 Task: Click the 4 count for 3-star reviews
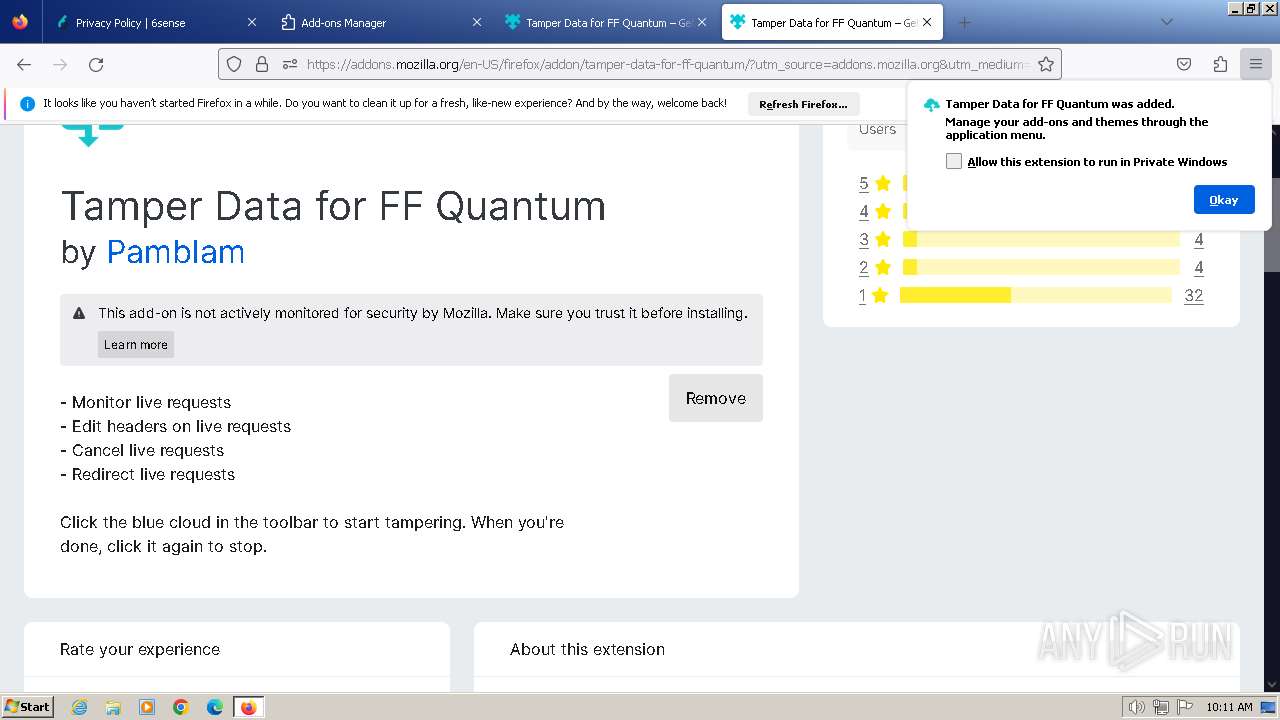[x=1198, y=239]
